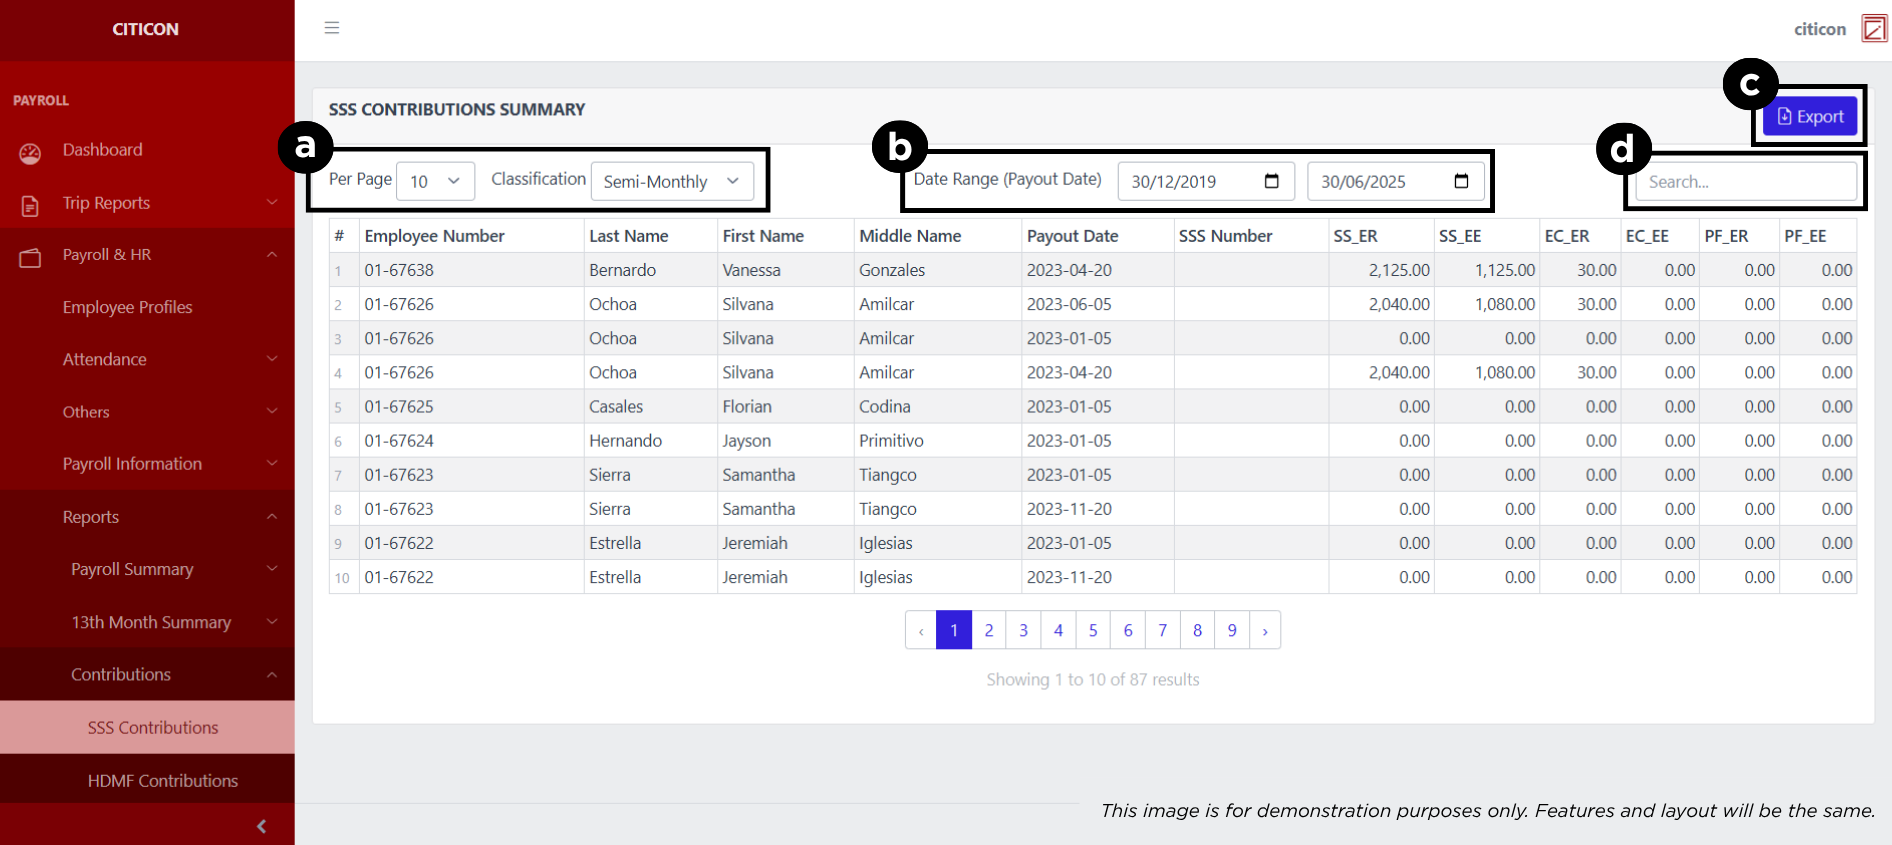Go to page 5 of results

coord(1093,630)
